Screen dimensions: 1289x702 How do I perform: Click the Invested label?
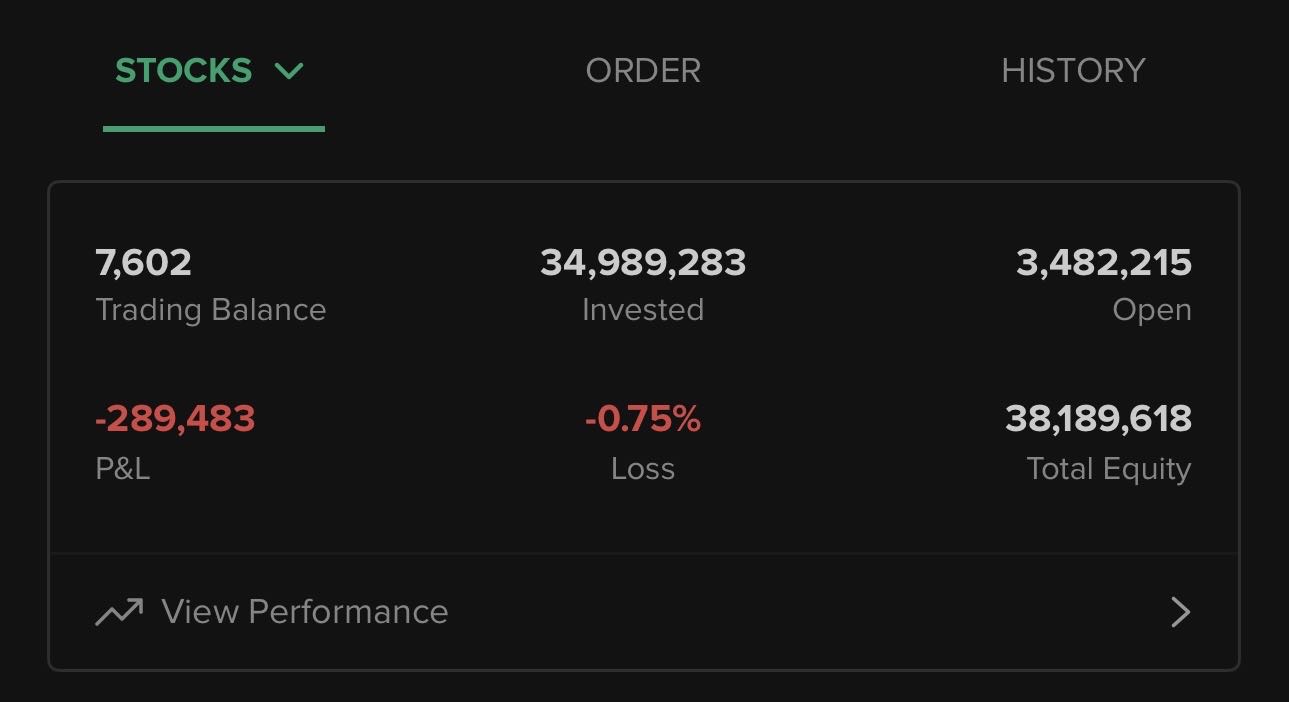click(x=643, y=310)
